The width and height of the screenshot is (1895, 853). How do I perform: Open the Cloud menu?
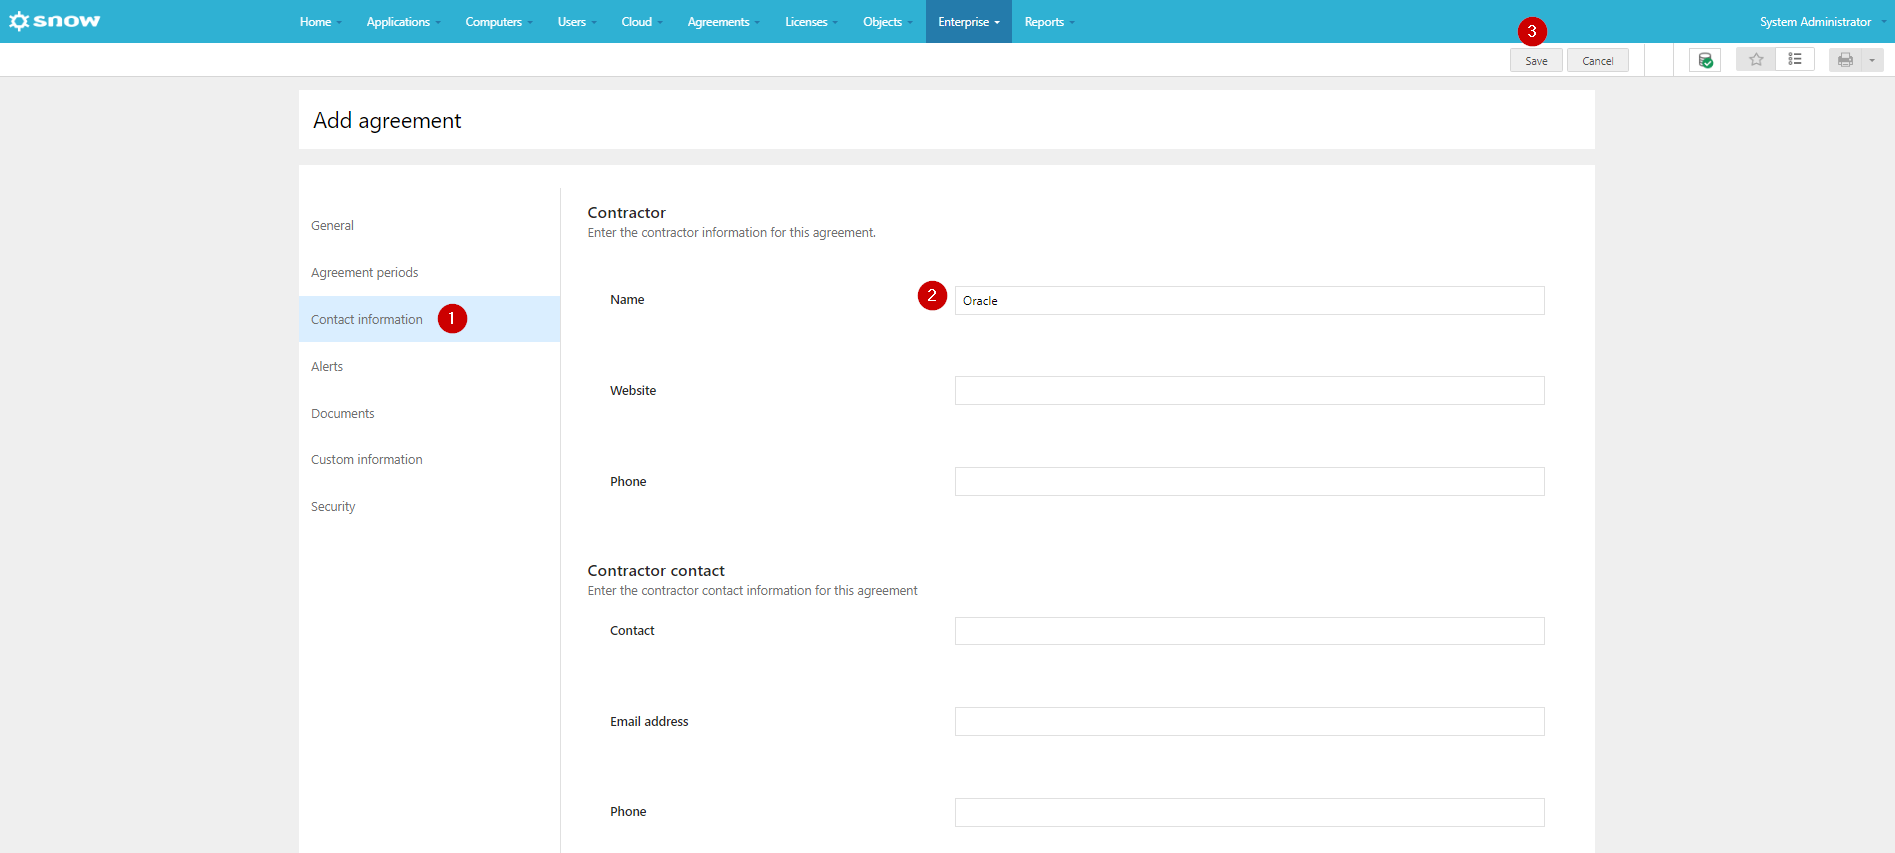pos(642,22)
